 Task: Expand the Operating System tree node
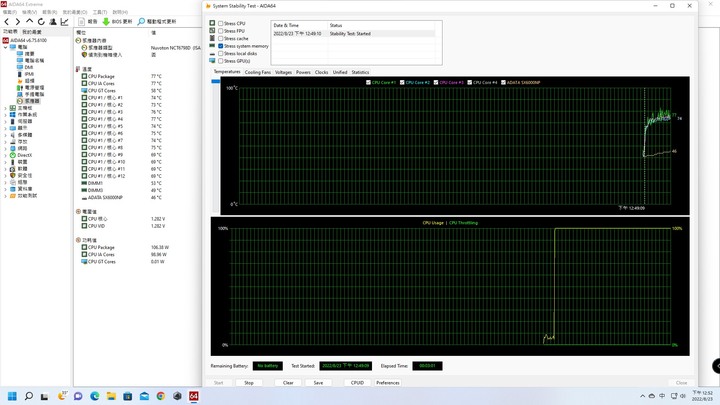[x=6, y=115]
